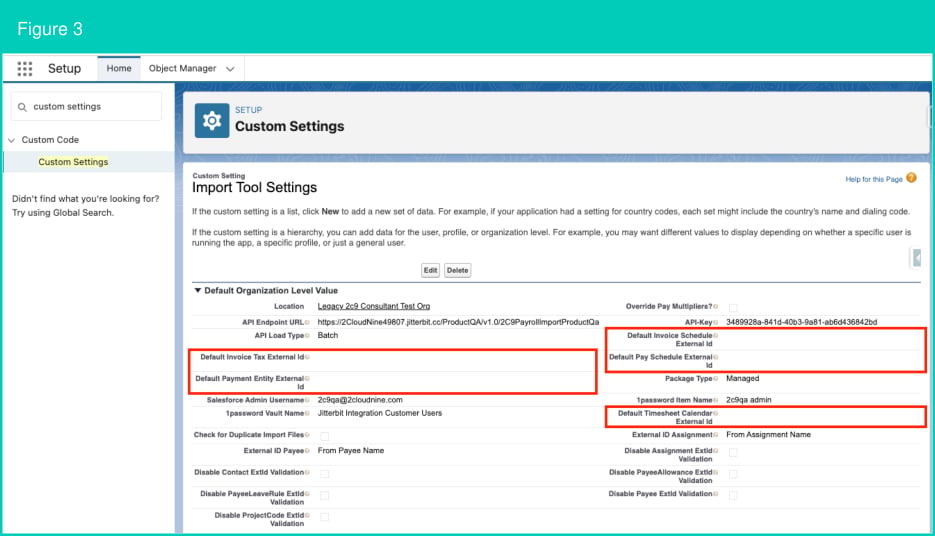Viewport: 935px width, 536px height.
Task: Click Default Payment Entity External Id label
Action: (249, 383)
